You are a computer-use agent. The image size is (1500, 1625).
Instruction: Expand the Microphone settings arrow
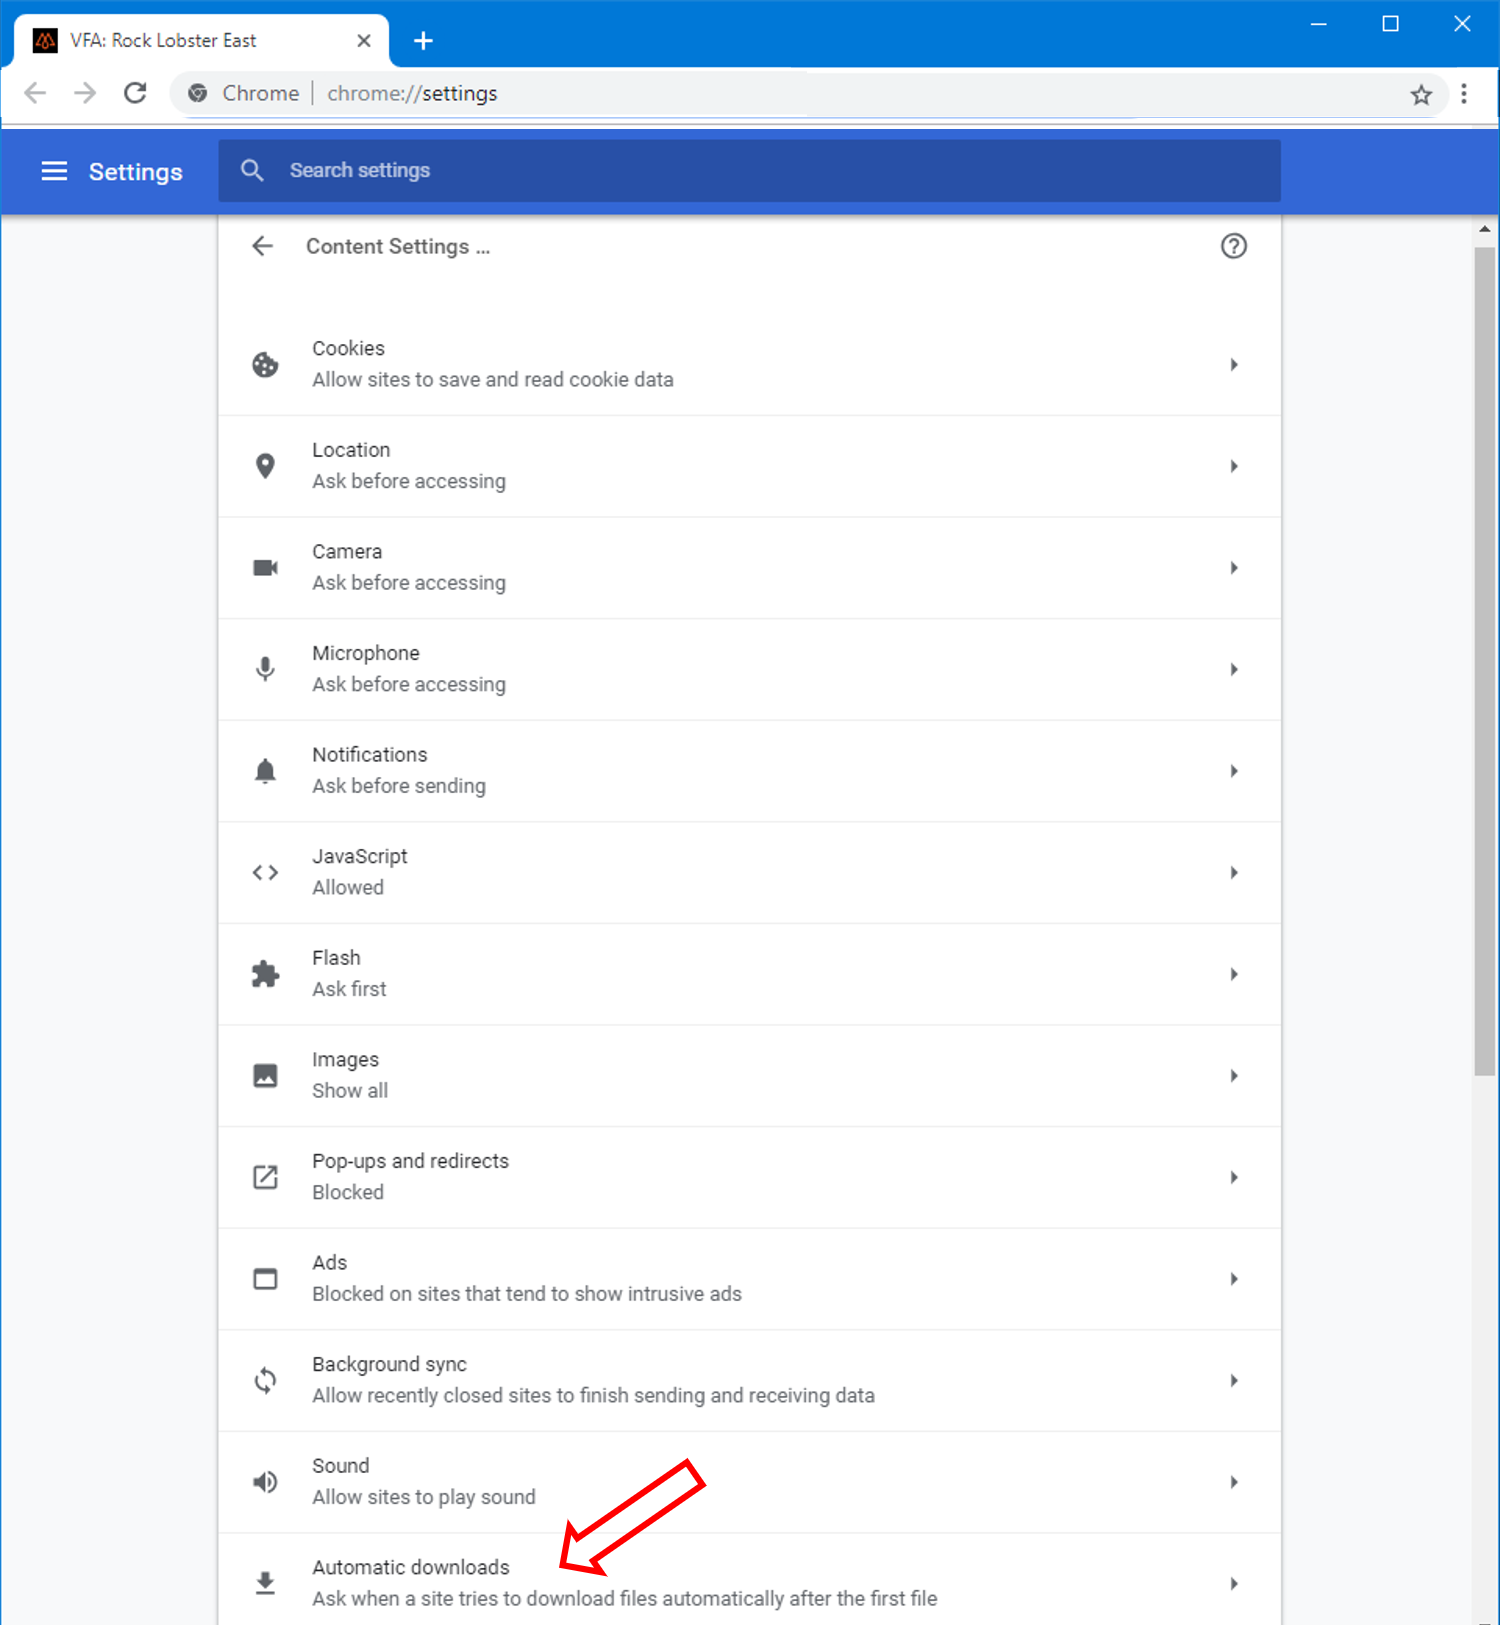(x=1234, y=669)
